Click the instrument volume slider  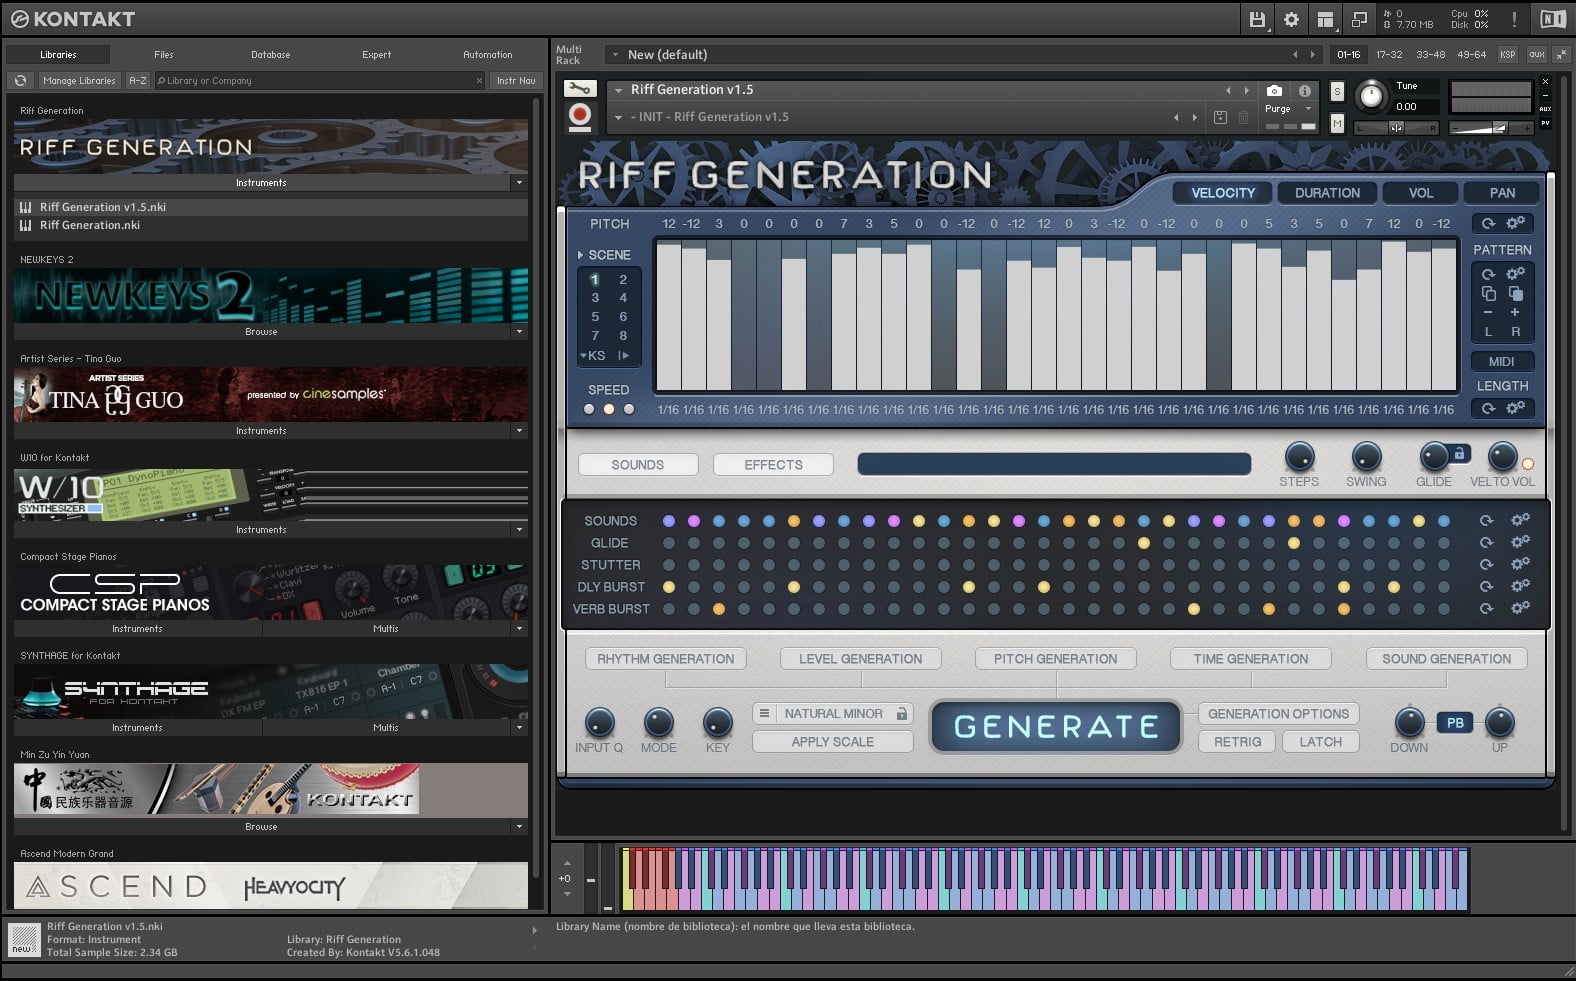(x=1490, y=128)
